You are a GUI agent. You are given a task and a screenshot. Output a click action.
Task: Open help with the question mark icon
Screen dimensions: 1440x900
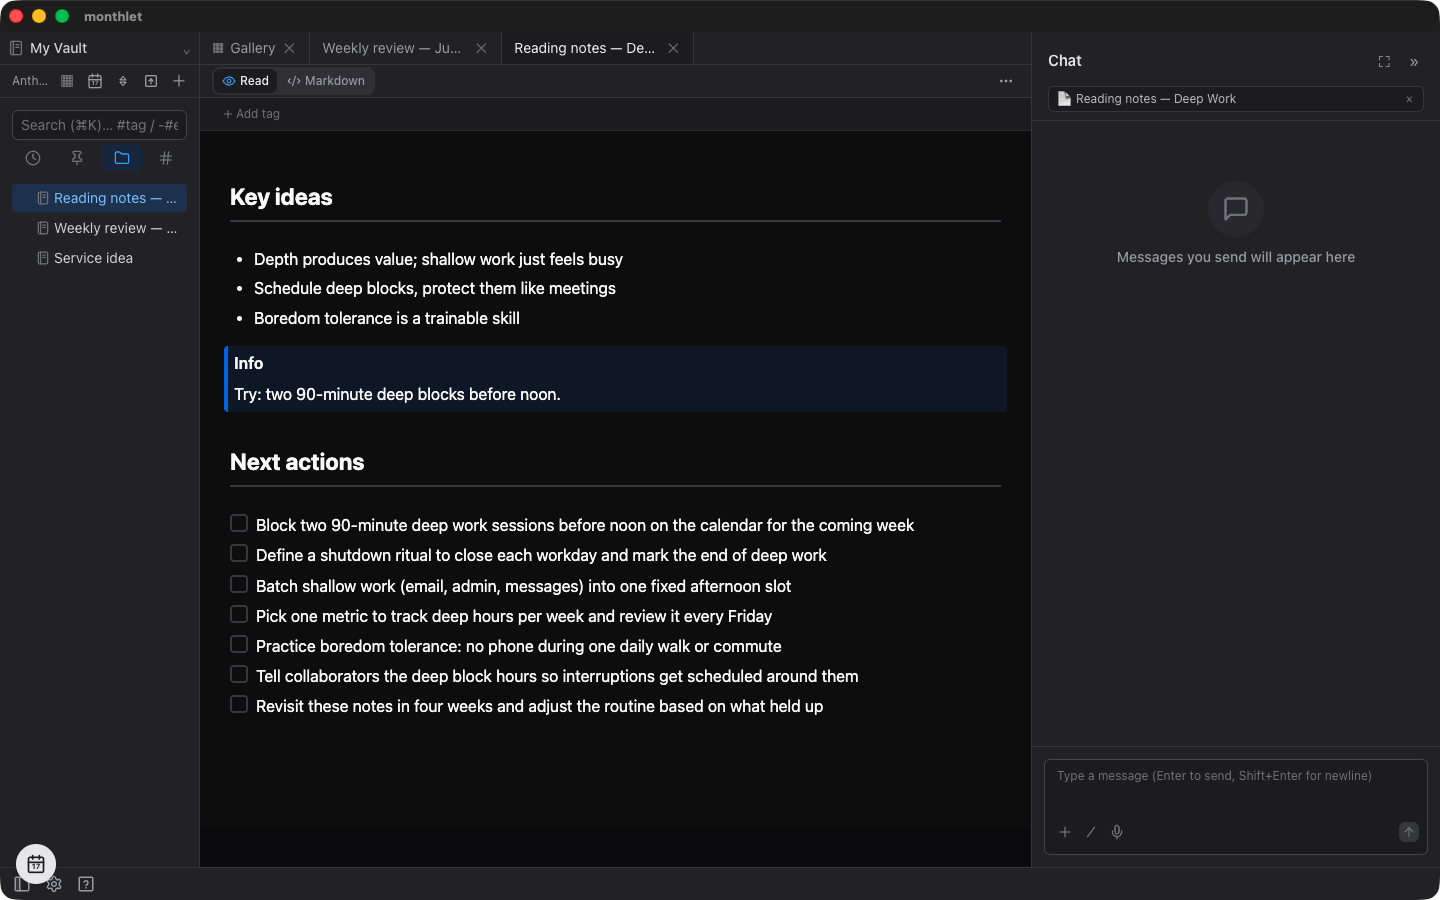(86, 884)
